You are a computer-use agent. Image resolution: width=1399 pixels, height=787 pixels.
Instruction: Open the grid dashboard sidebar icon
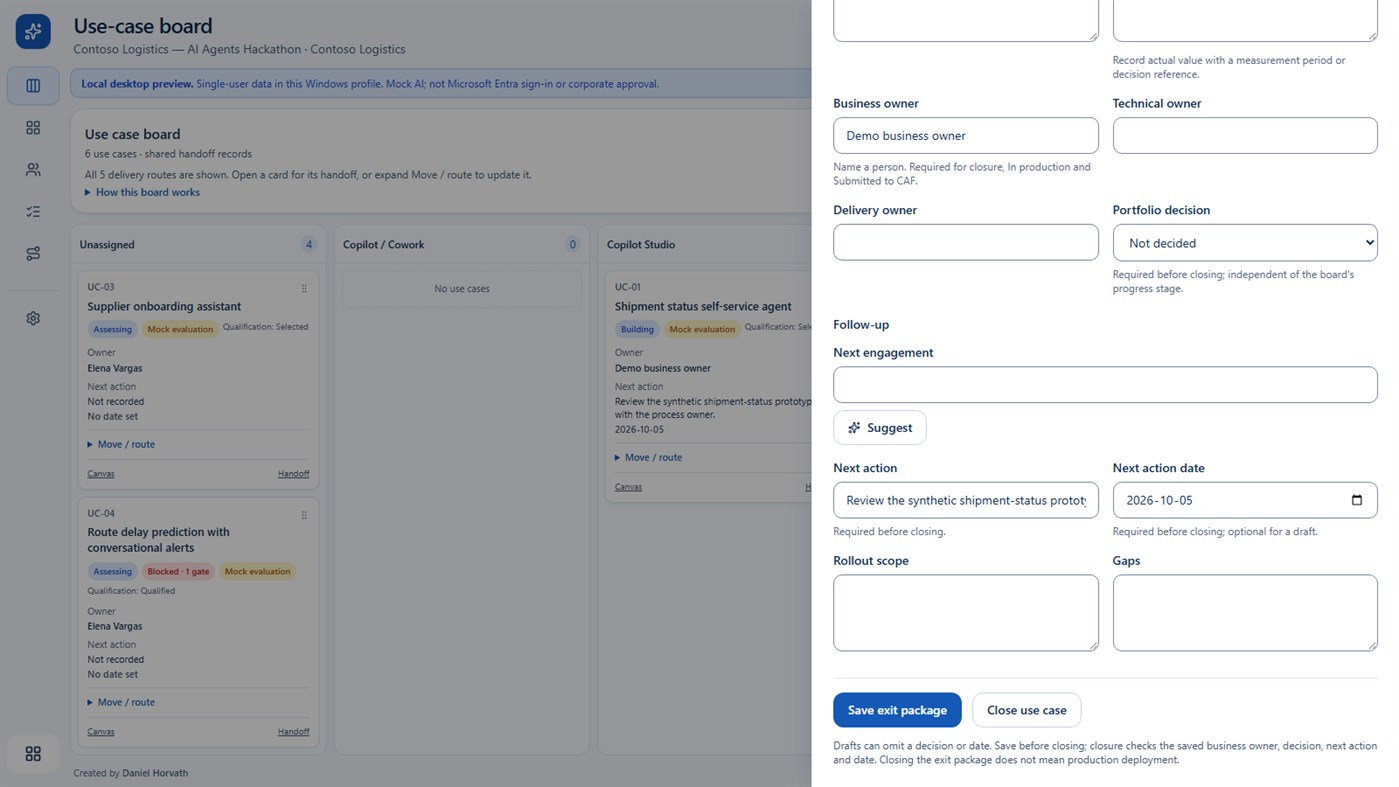click(33, 128)
